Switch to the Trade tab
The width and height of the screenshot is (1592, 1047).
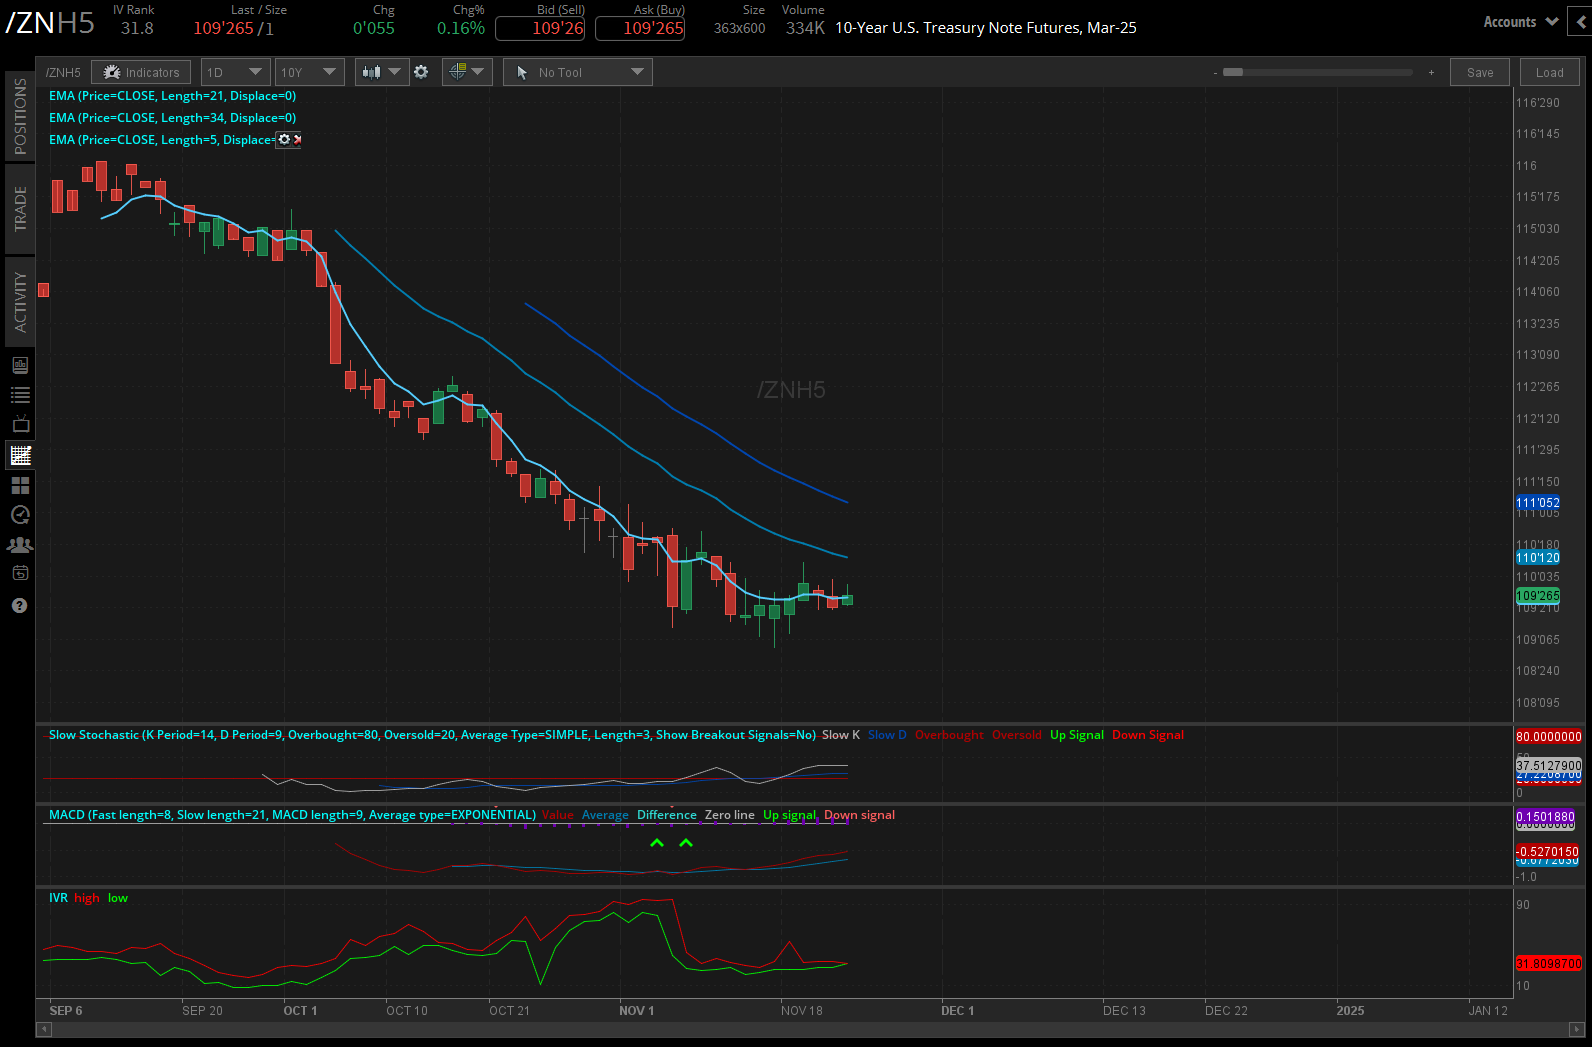pyautogui.click(x=20, y=208)
